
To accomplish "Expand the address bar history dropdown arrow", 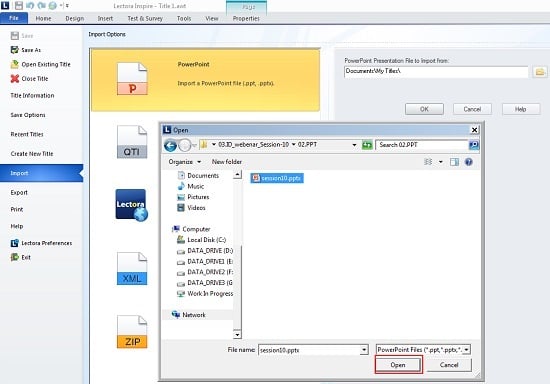I will pyautogui.click(x=354, y=145).
